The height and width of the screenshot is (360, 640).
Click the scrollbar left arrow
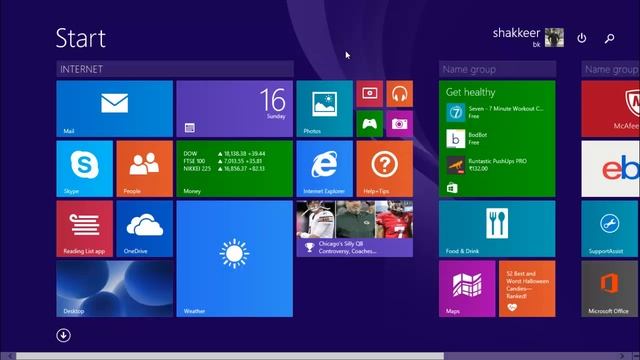(10, 356)
